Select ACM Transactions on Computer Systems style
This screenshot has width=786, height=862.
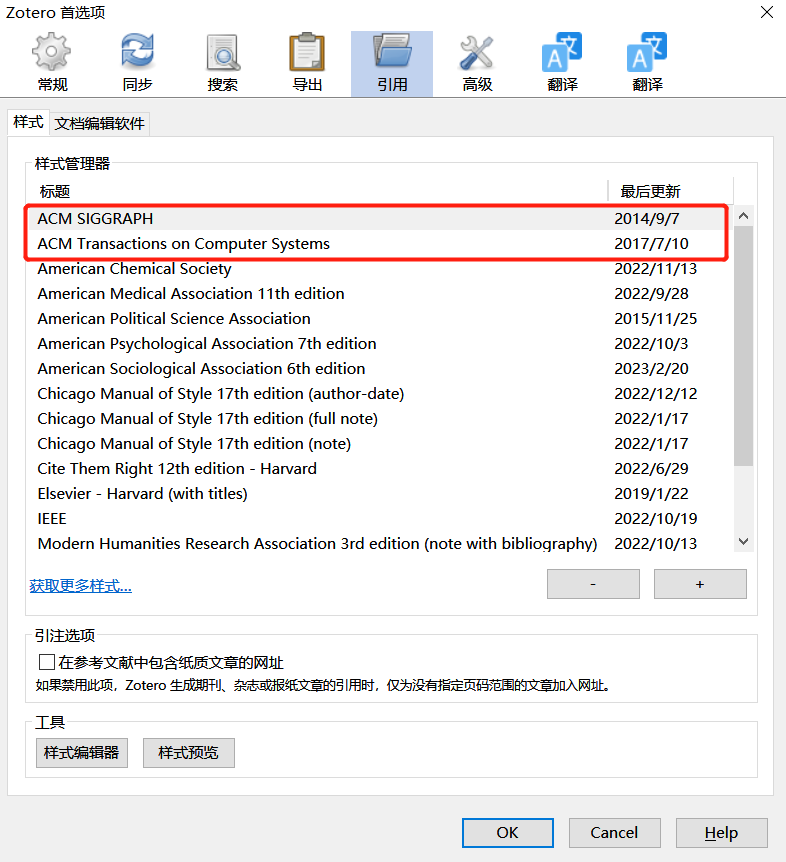click(x=379, y=244)
